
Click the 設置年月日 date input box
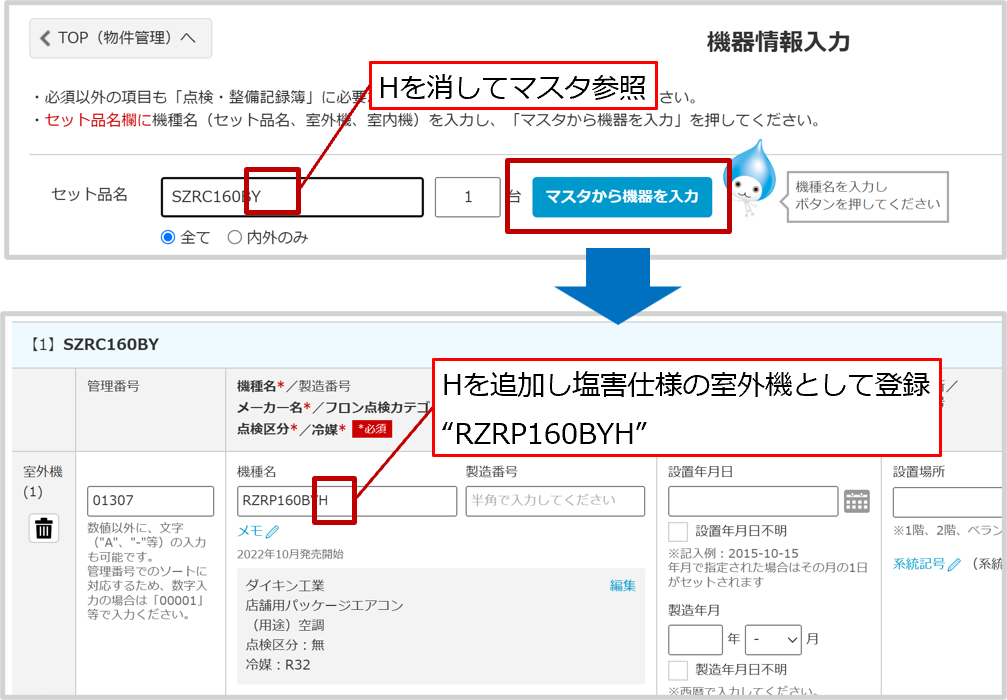tap(752, 501)
